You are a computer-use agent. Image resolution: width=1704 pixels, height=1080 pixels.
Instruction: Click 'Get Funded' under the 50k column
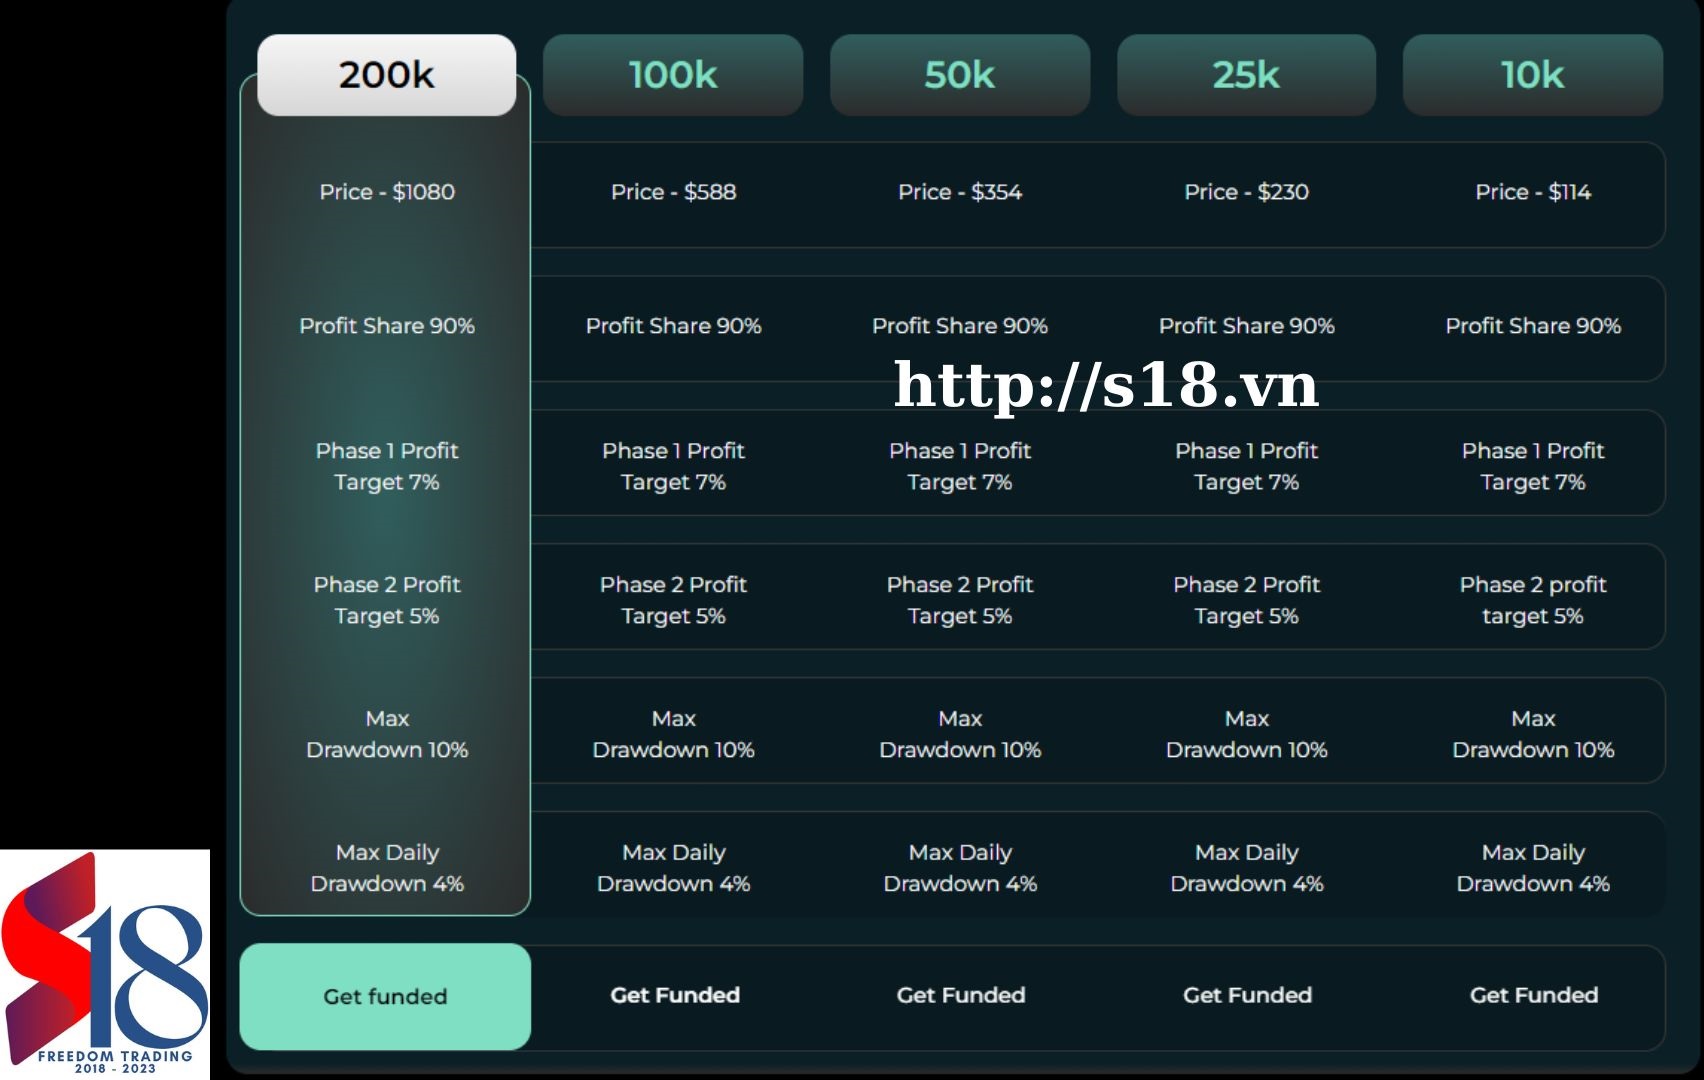(960, 995)
